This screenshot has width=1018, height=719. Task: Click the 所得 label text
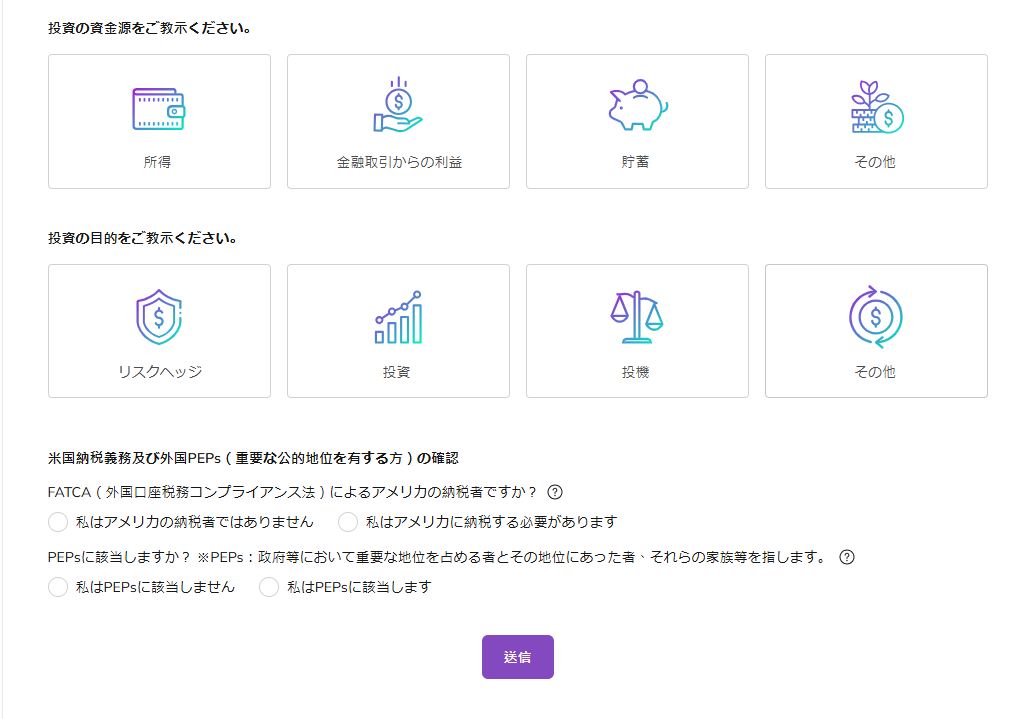click(x=158, y=162)
